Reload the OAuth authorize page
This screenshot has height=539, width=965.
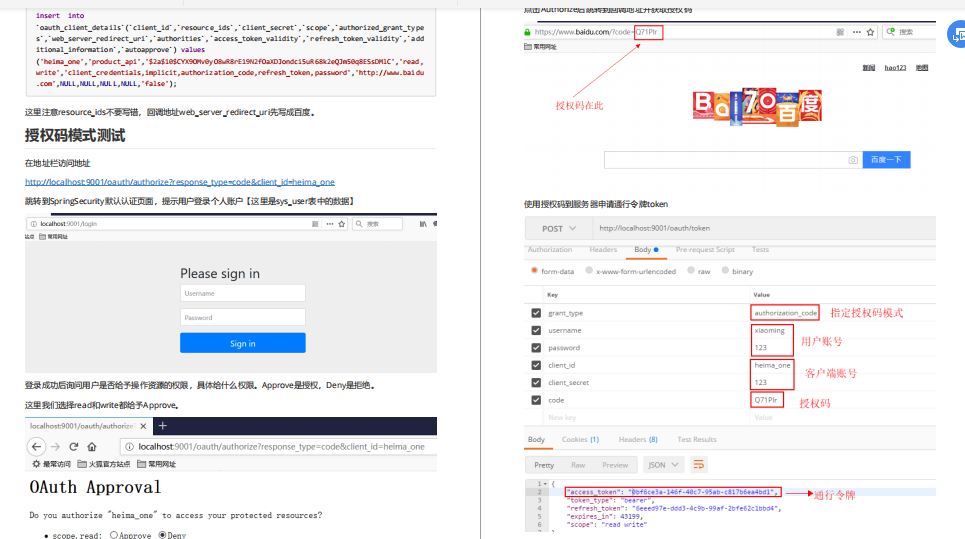pyautogui.click(x=74, y=447)
